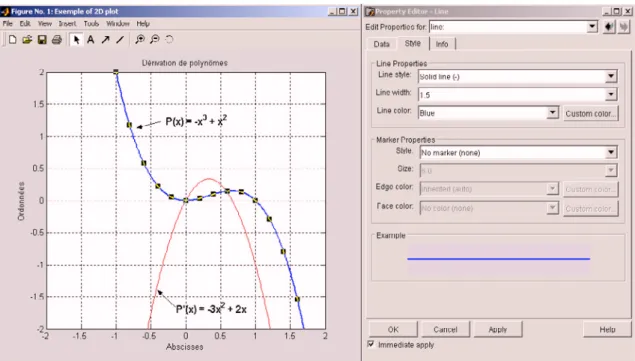Viewport: 635px width, 361px height.
Task: Open the Window menu
Action: (x=118, y=23)
